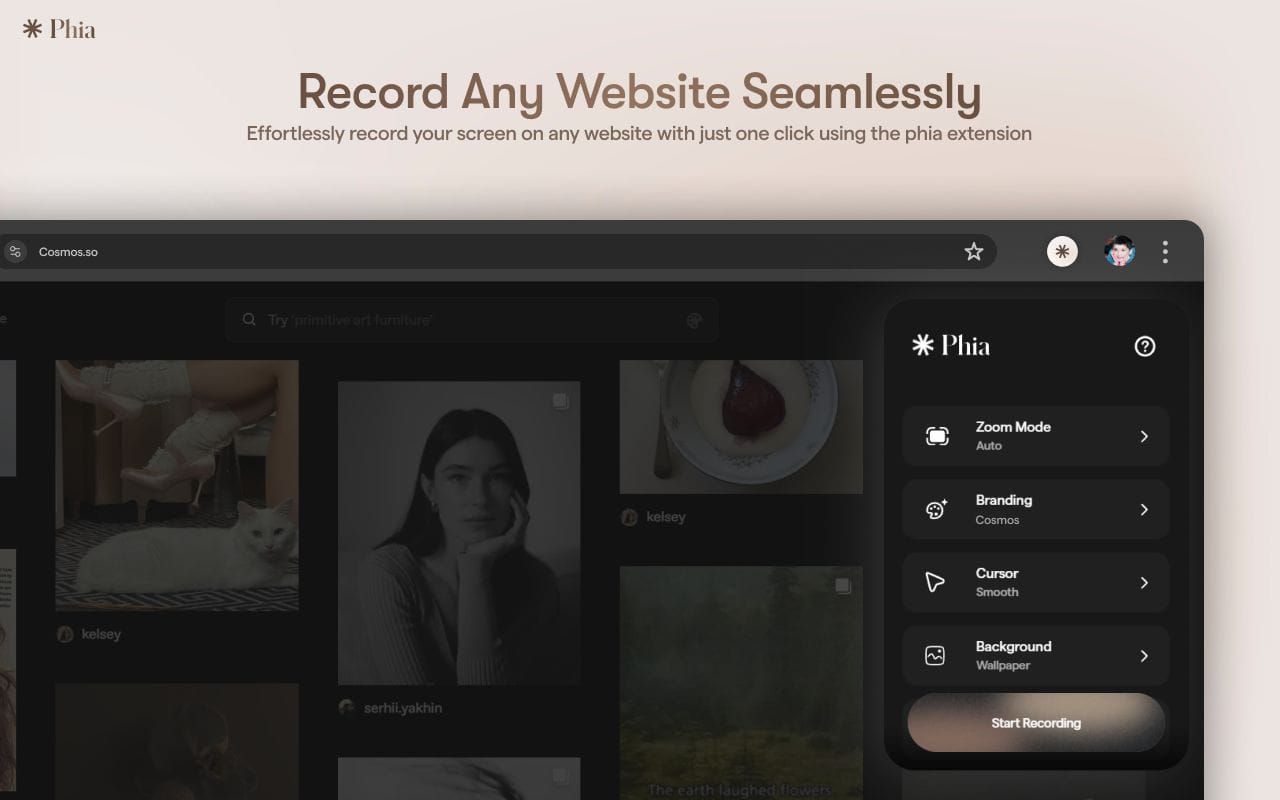Click the Cursor arrow icon
The height and width of the screenshot is (800, 1280).
click(x=935, y=583)
